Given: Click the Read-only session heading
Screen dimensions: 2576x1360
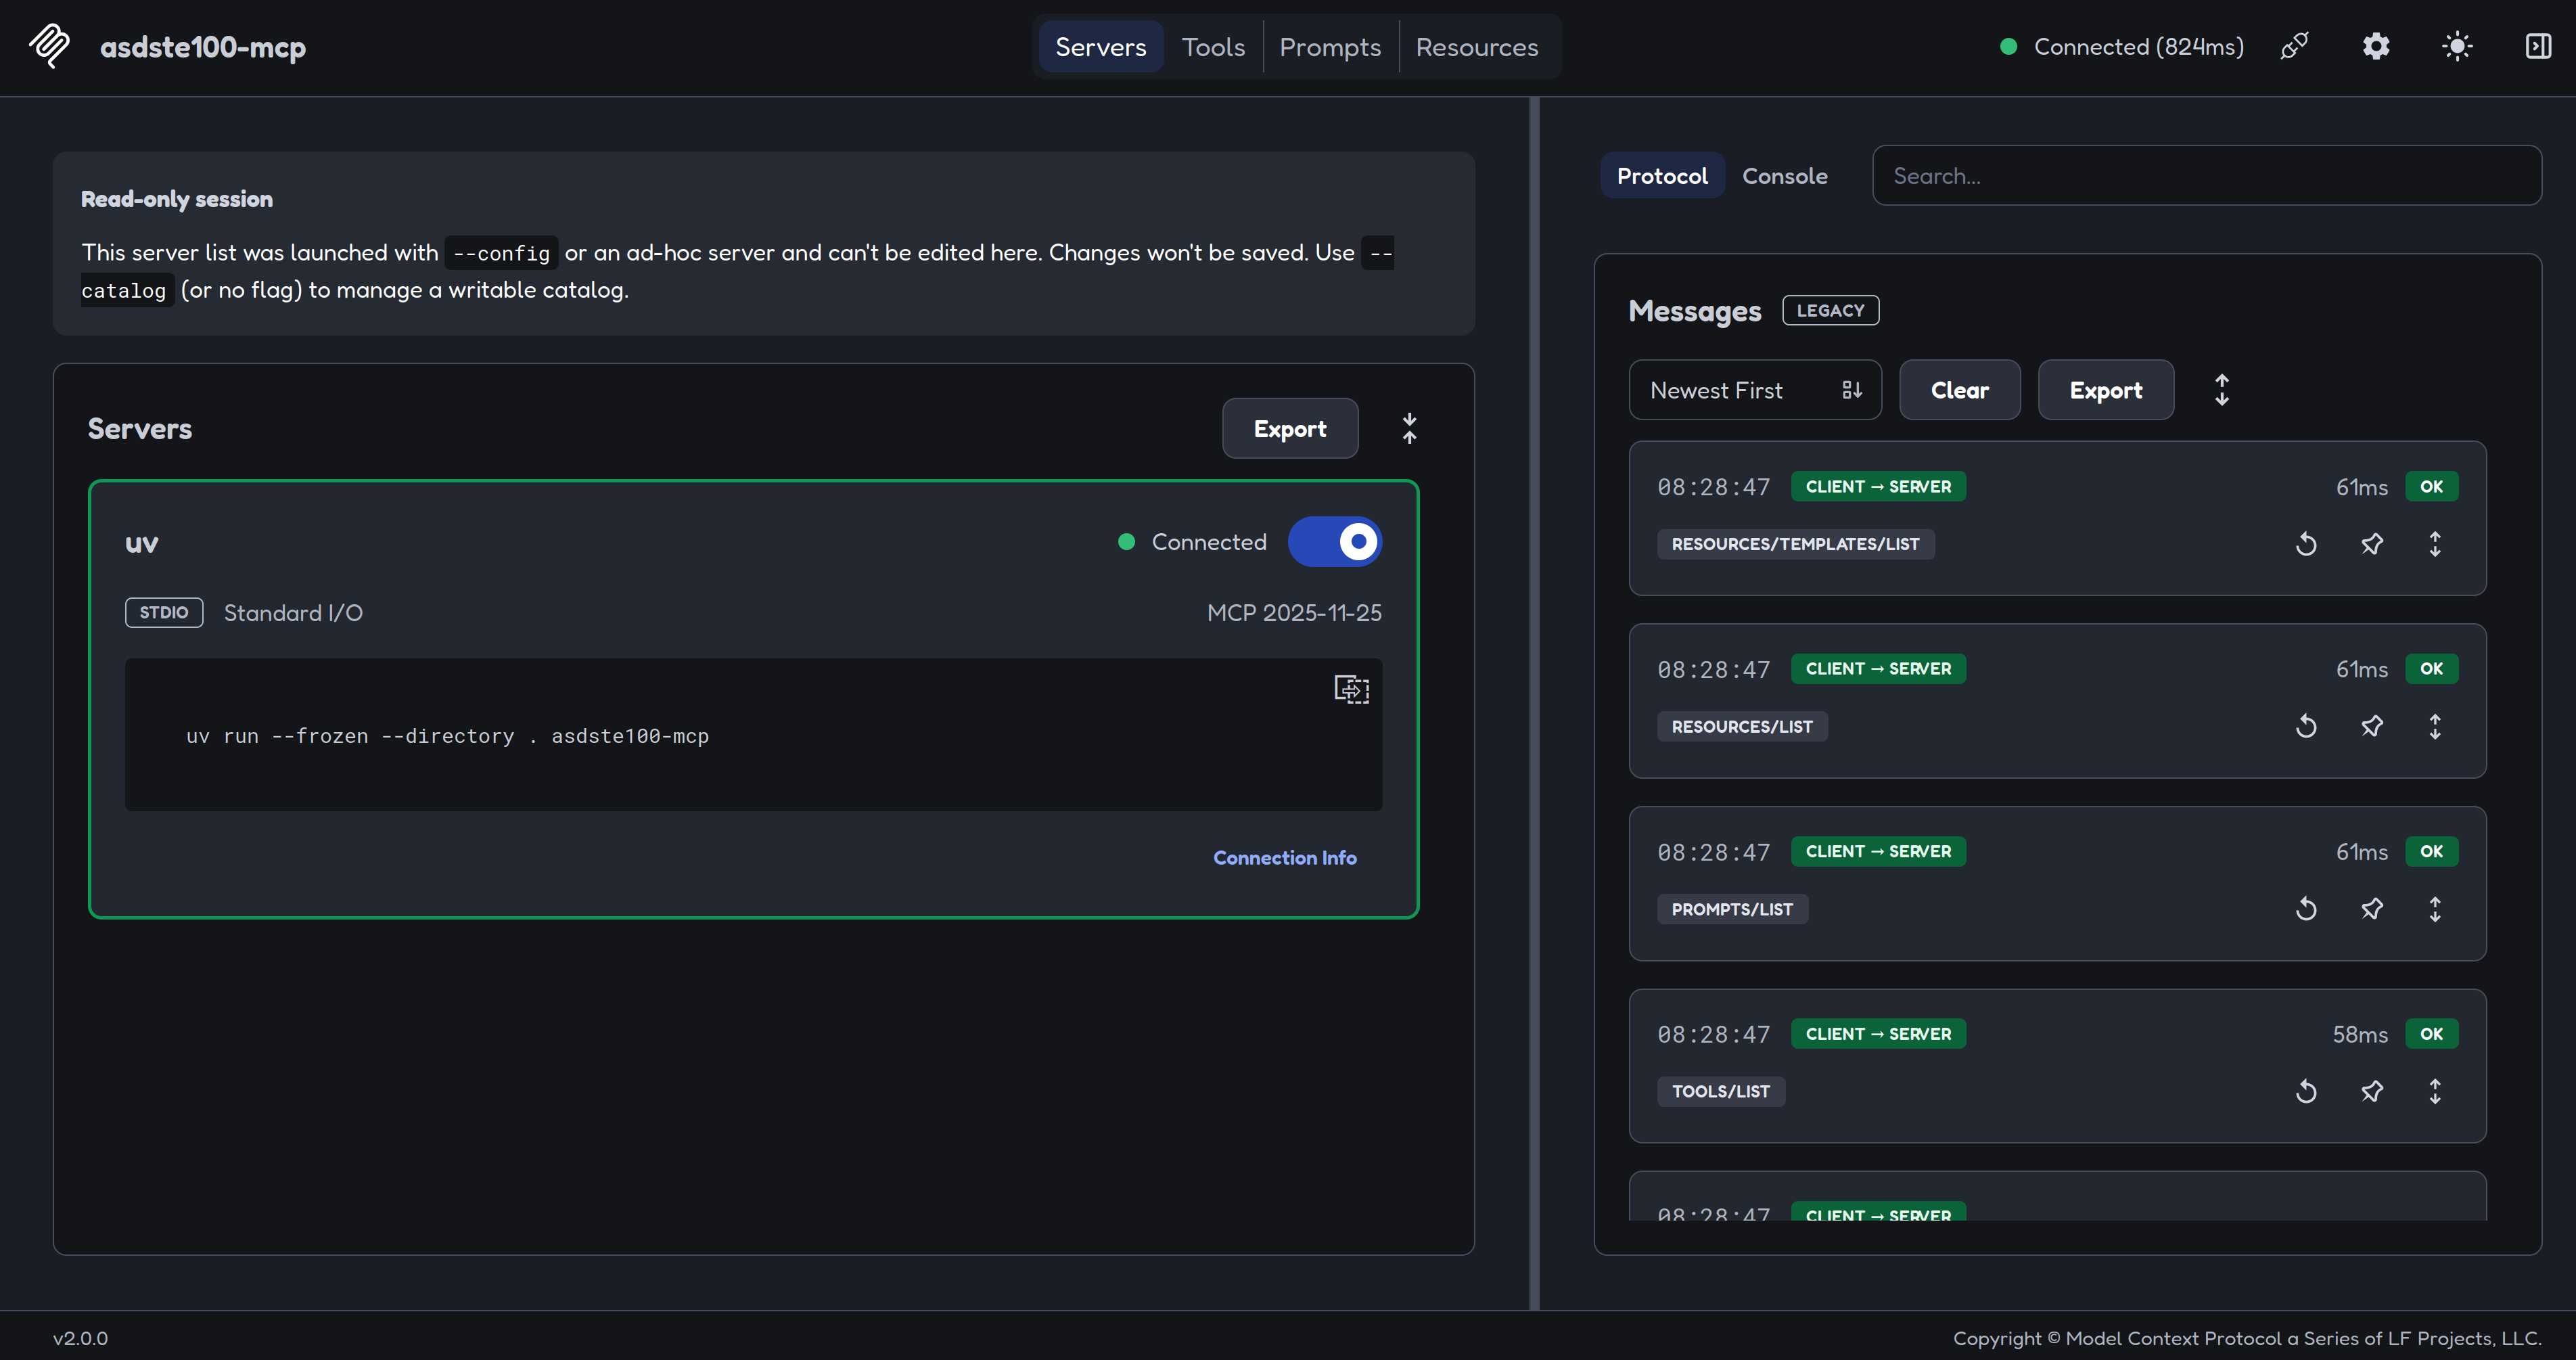Looking at the screenshot, I should 177,199.
